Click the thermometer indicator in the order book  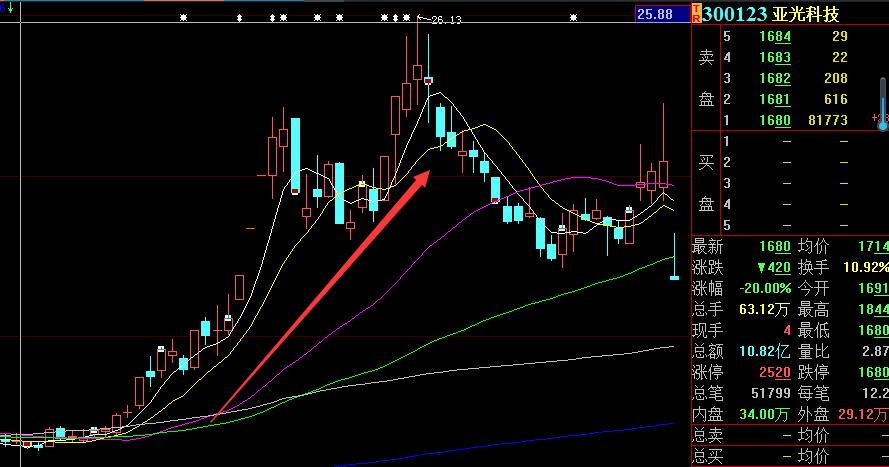882,102
